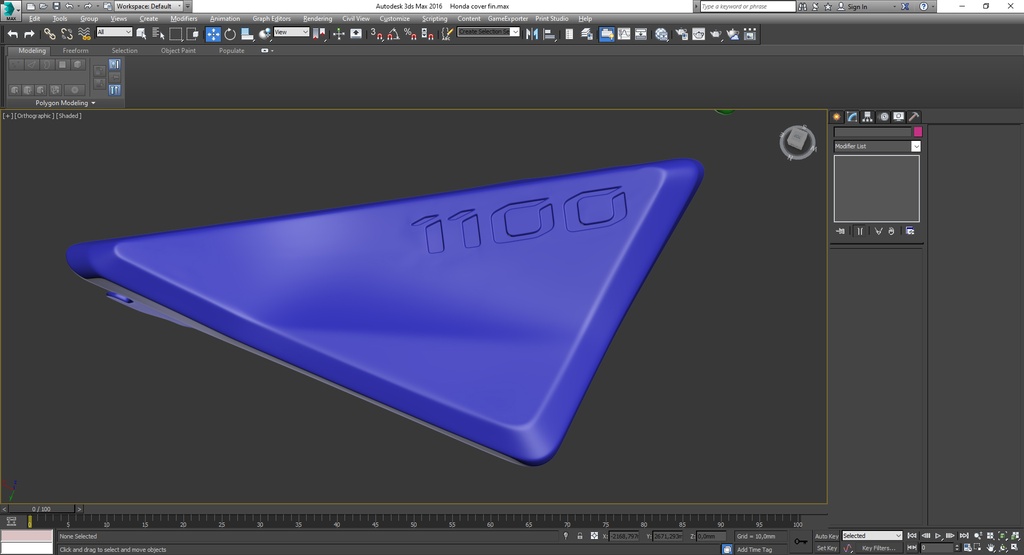Open the Graph Editors menu
Screen dimensions: 1024x555
(x=272, y=18)
